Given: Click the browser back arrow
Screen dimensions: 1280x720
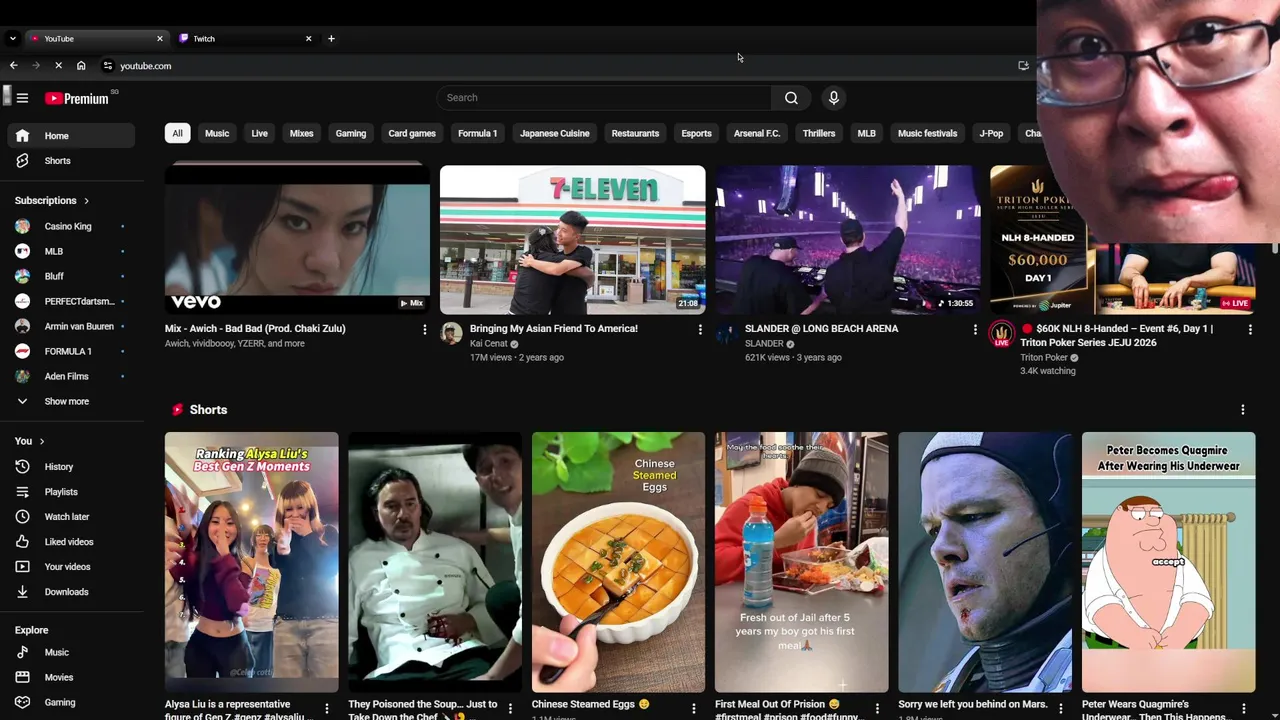Looking at the screenshot, I should pos(13,66).
